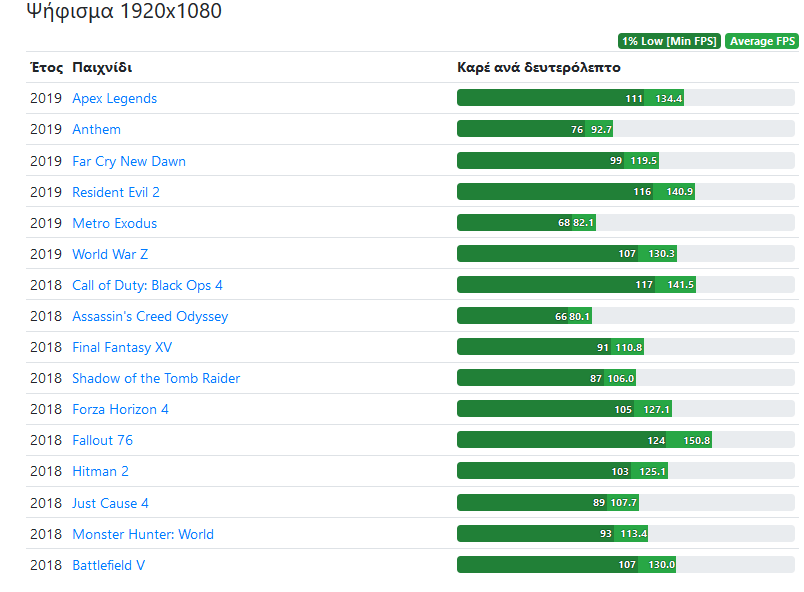This screenshot has width=804, height=592.
Task: Click the World War Z 130.3 value
Action: tap(661, 253)
